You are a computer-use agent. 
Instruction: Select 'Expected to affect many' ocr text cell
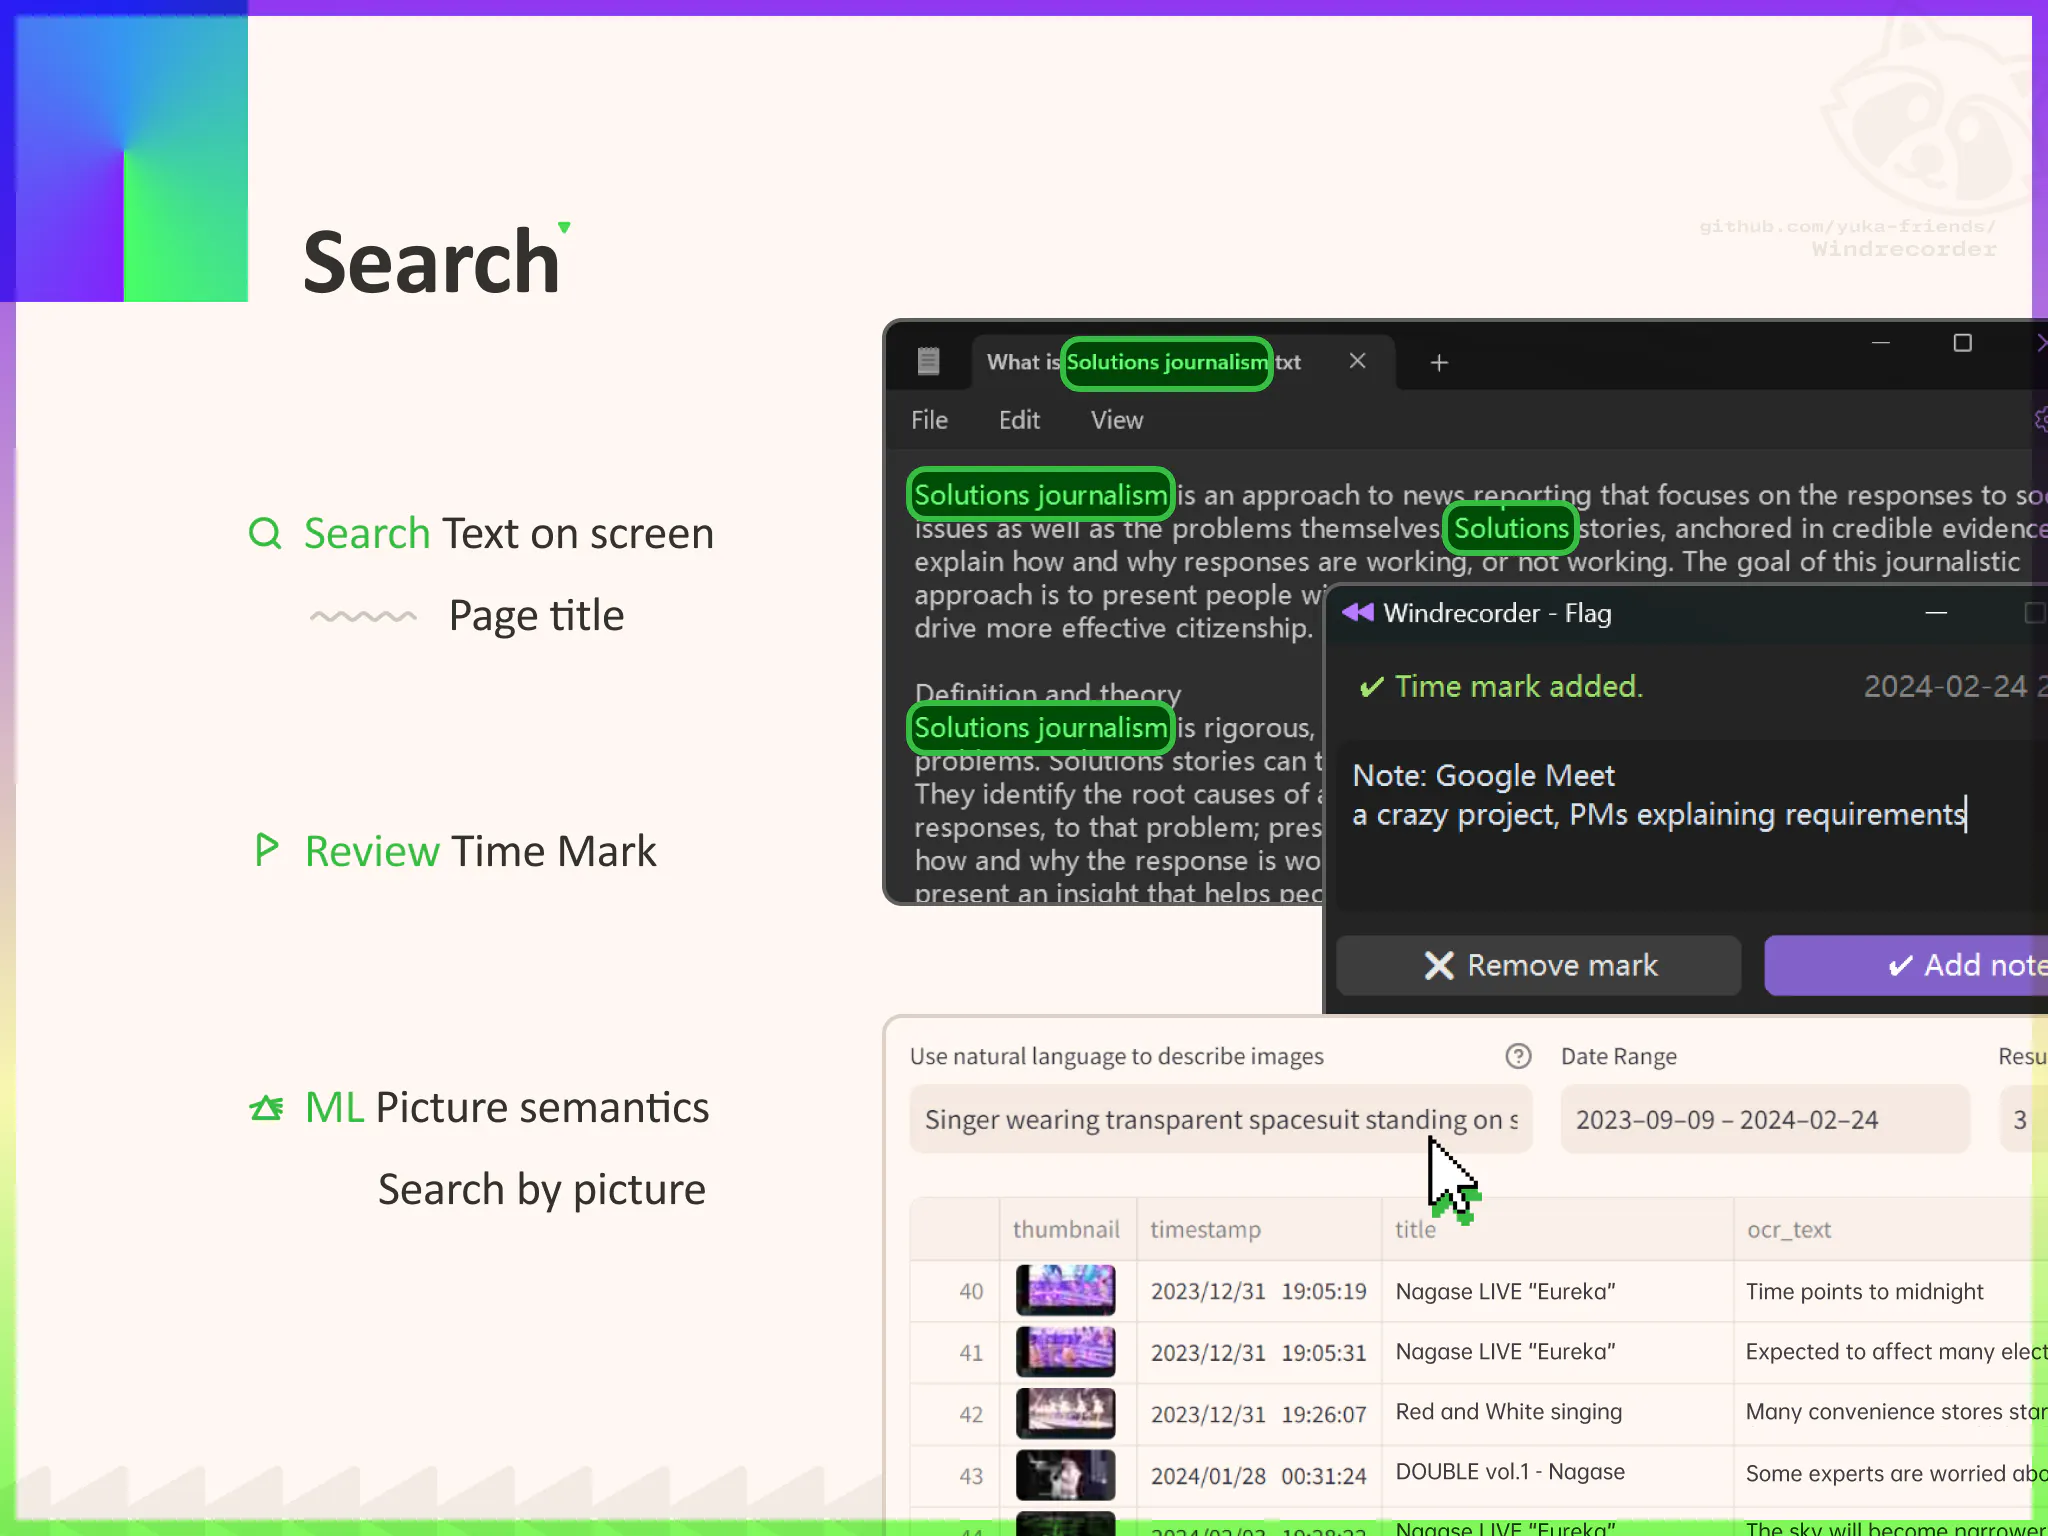click(x=1890, y=1352)
